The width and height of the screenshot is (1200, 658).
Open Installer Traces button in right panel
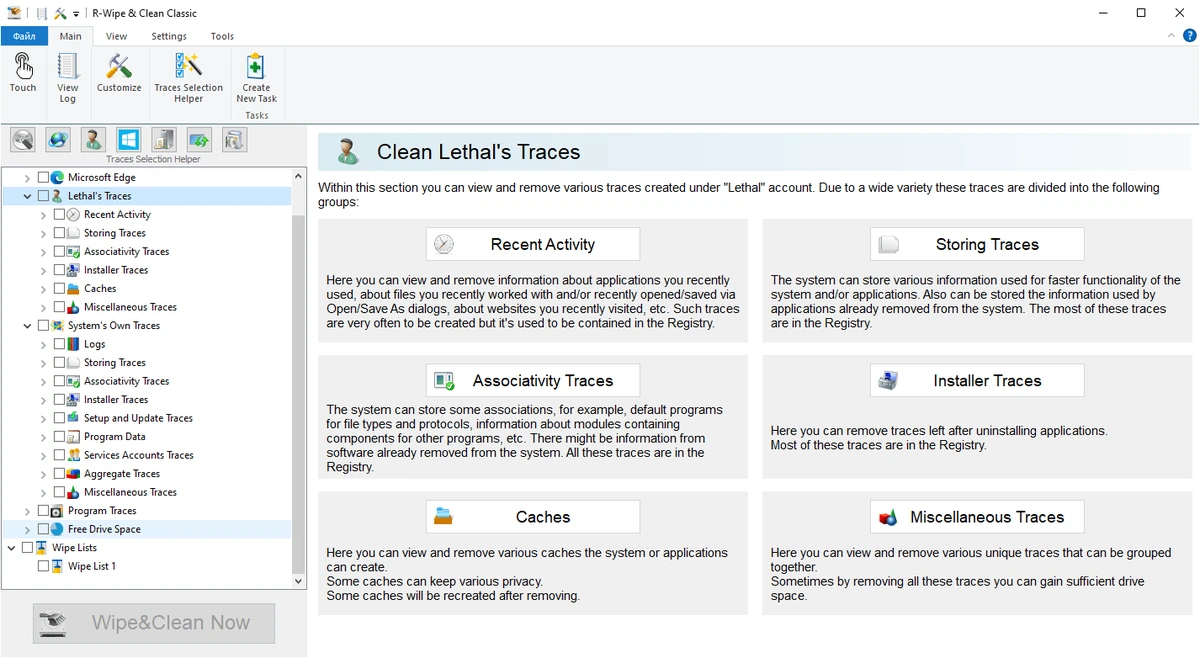point(977,381)
